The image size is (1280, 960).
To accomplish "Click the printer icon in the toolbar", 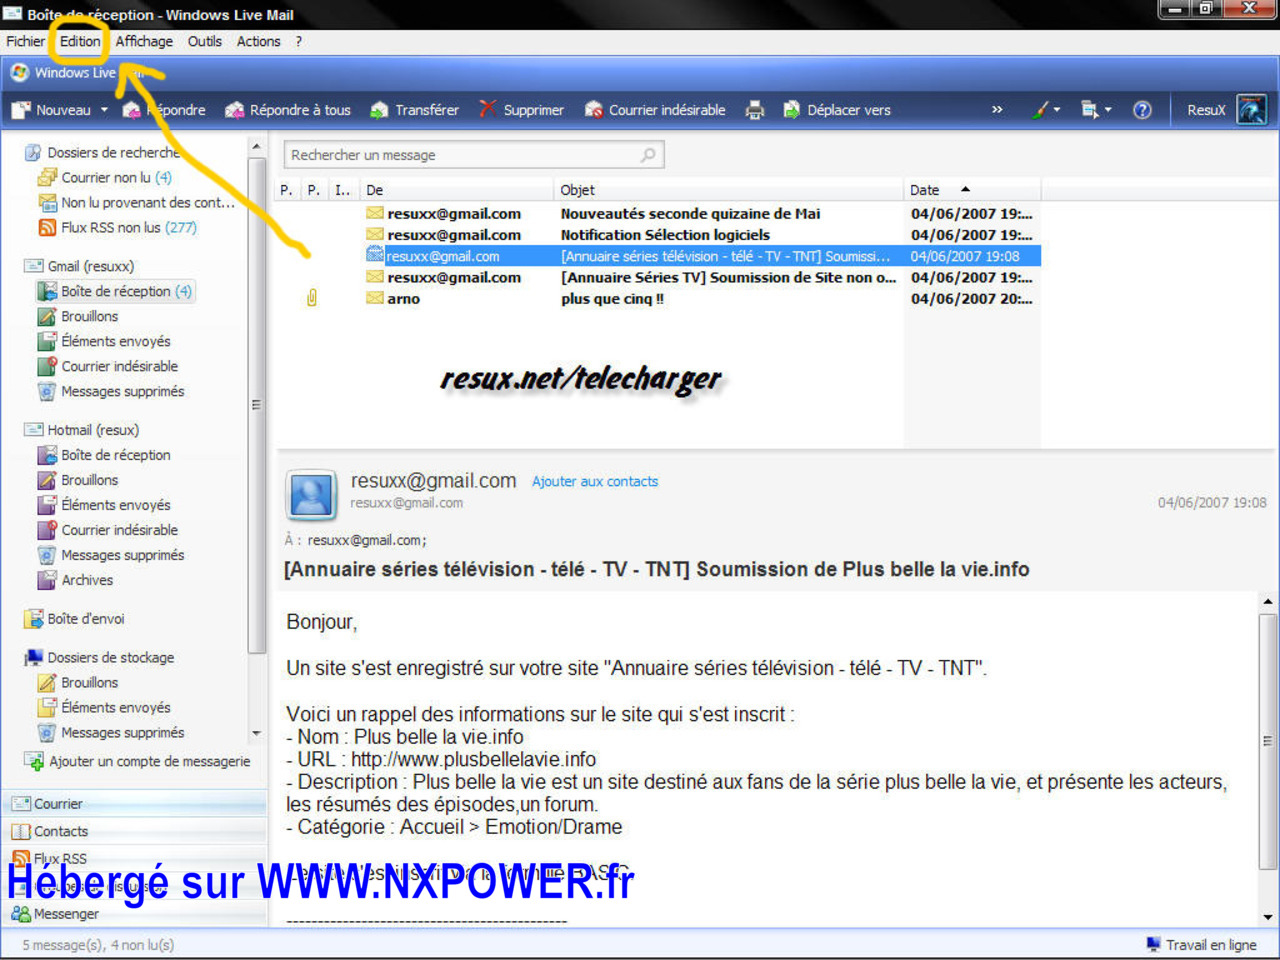I will click(755, 110).
